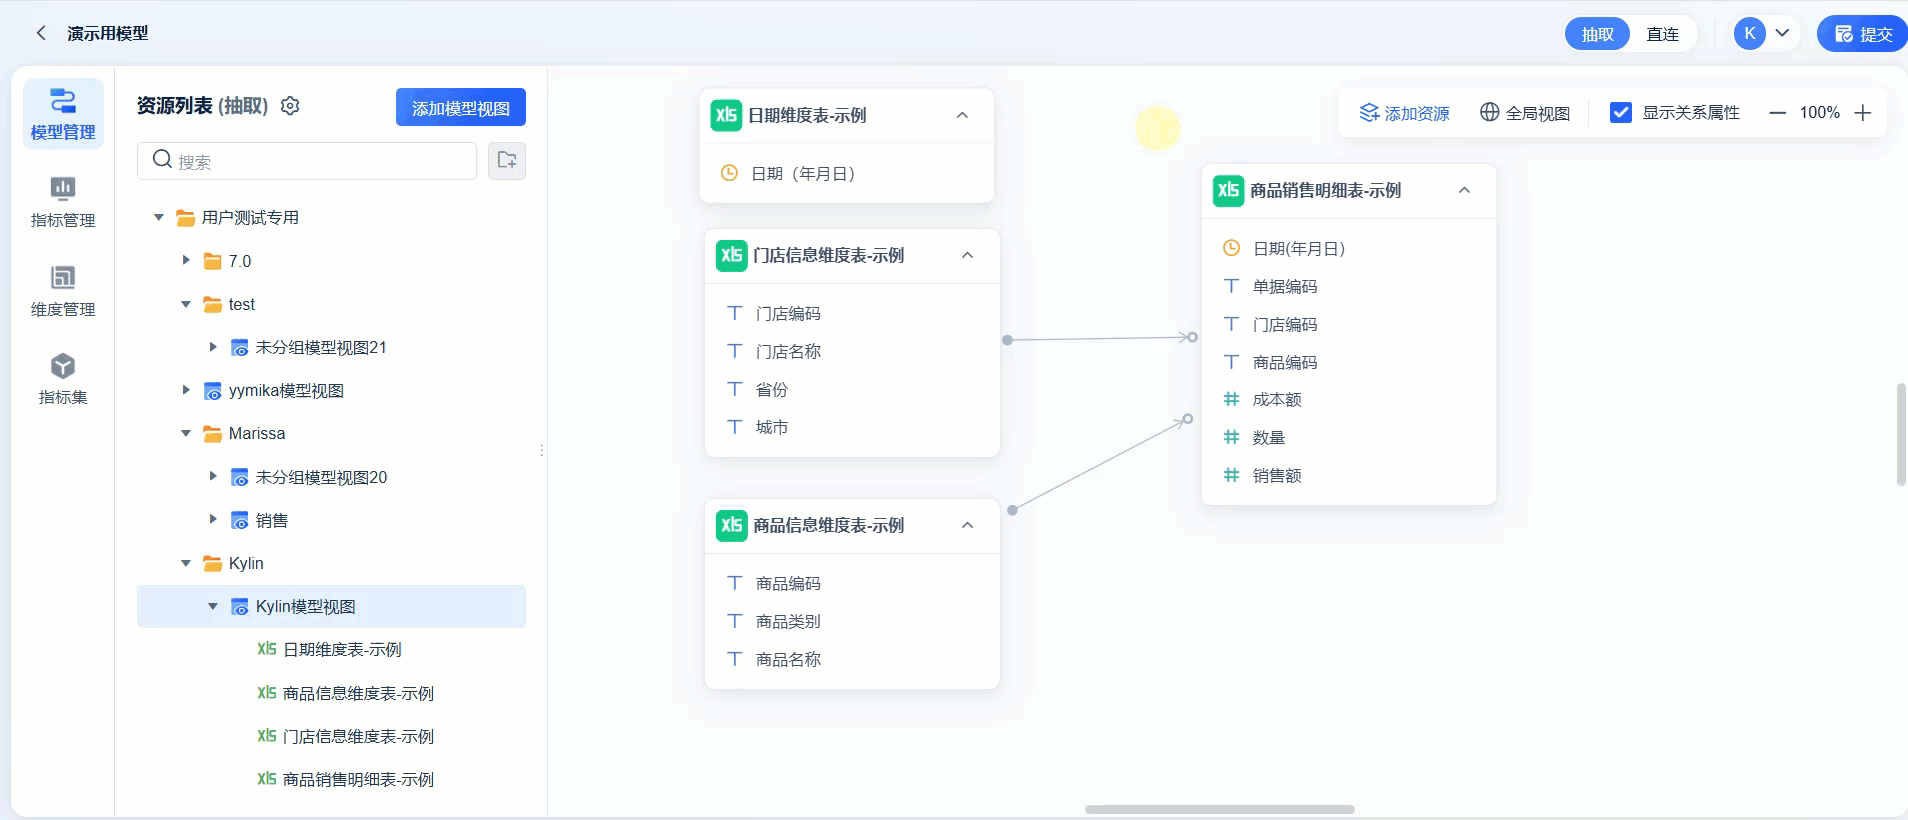The height and width of the screenshot is (820, 1908).
Task: Click the 商品名称 field
Action: (788, 659)
